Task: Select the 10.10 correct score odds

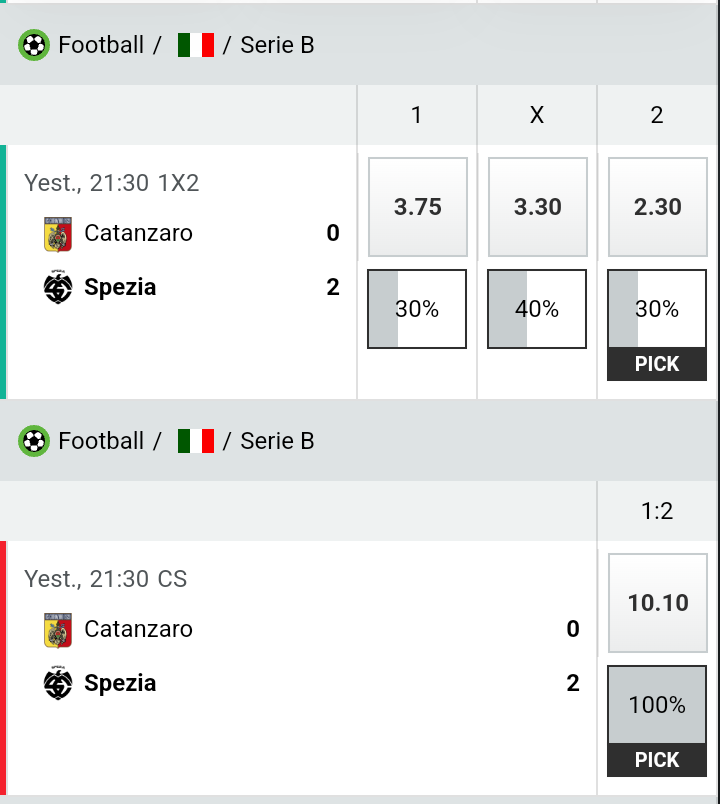Action: [x=657, y=602]
